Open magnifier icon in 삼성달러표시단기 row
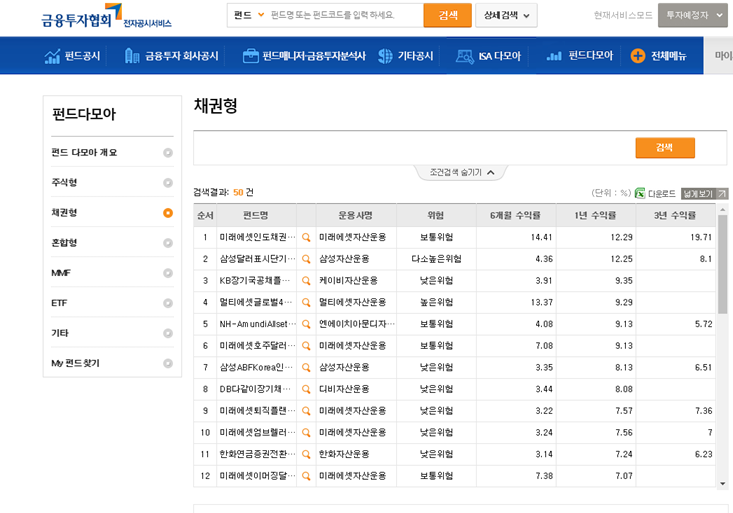Viewport: 733px width, 513px height. pos(306,259)
